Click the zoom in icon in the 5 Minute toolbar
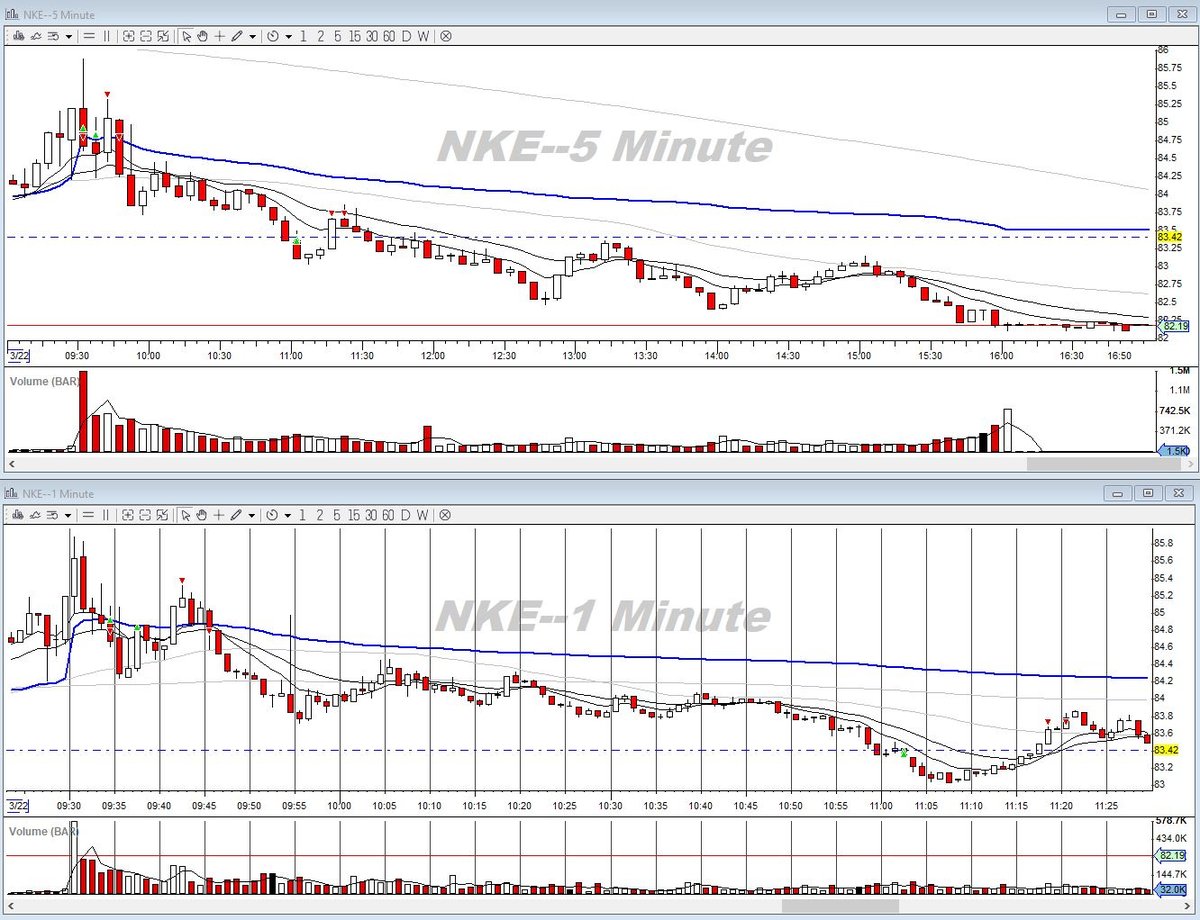The image size is (1200, 920). point(129,36)
